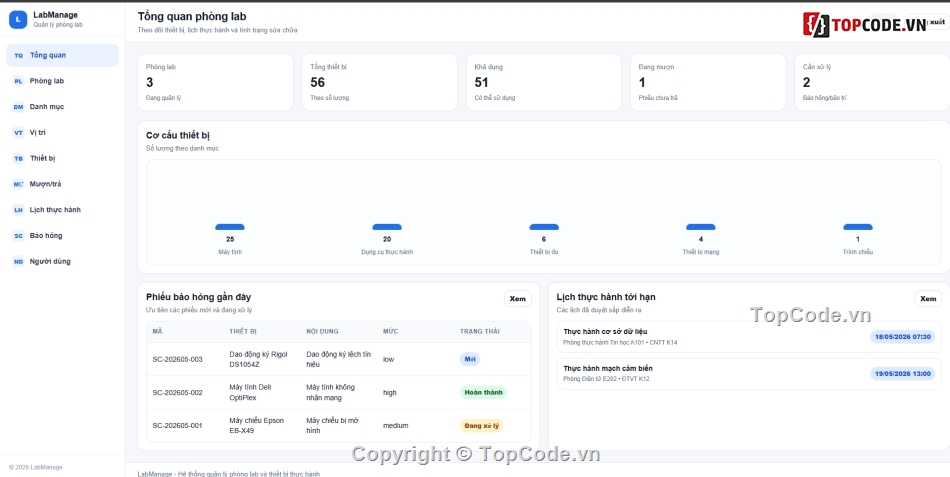Click the DM badge icon for Danh mục
This screenshot has width=950, height=477.
[x=18, y=107]
